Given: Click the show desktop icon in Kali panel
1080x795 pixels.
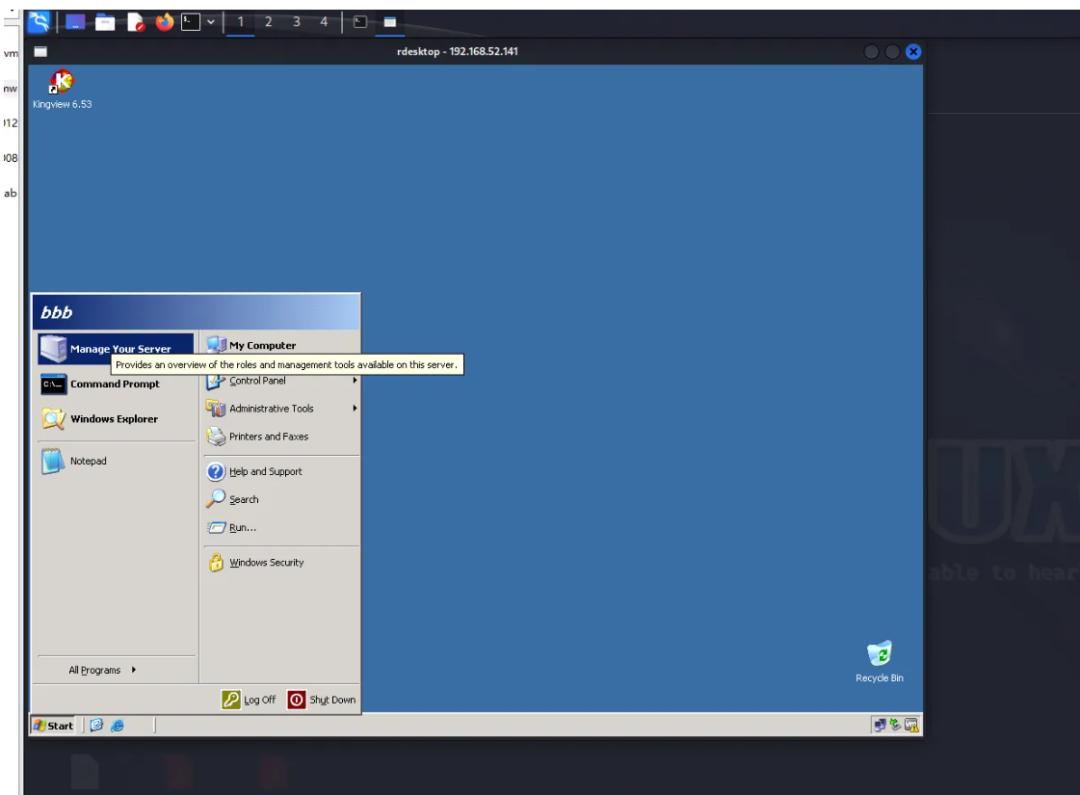Looking at the screenshot, I should pyautogui.click(x=75, y=22).
